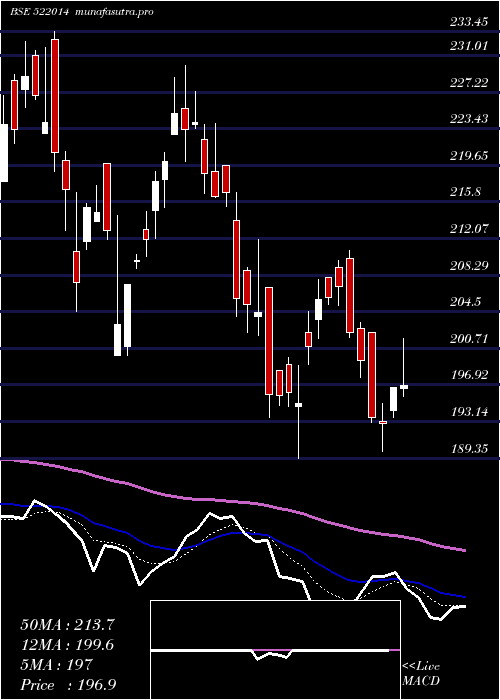Image resolution: width=500 pixels, height=700 pixels.
Task: Click the 231.01 price axis label
Action: 467,45
